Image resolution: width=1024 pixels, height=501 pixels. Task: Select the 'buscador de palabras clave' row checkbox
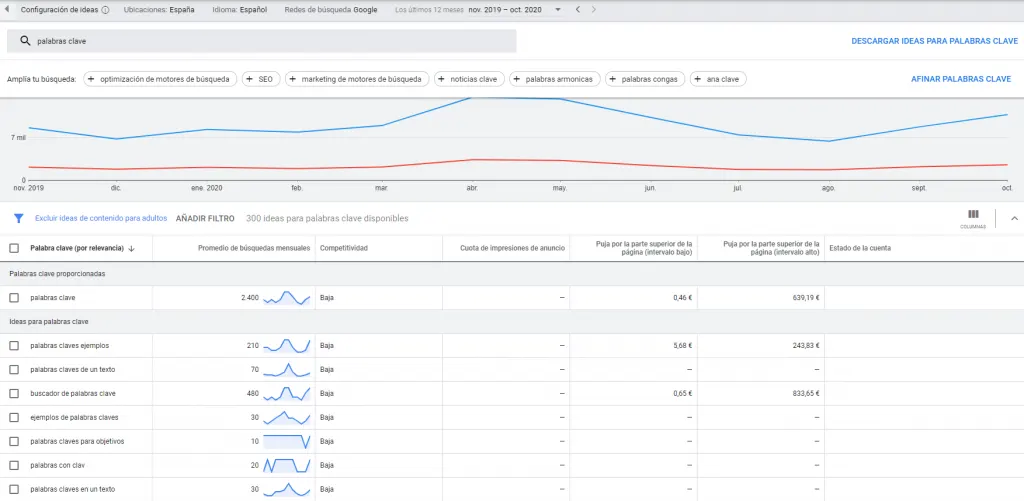coord(14,394)
